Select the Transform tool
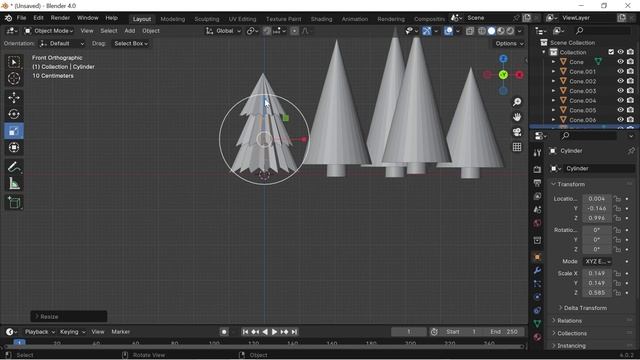 pyautogui.click(x=14, y=147)
